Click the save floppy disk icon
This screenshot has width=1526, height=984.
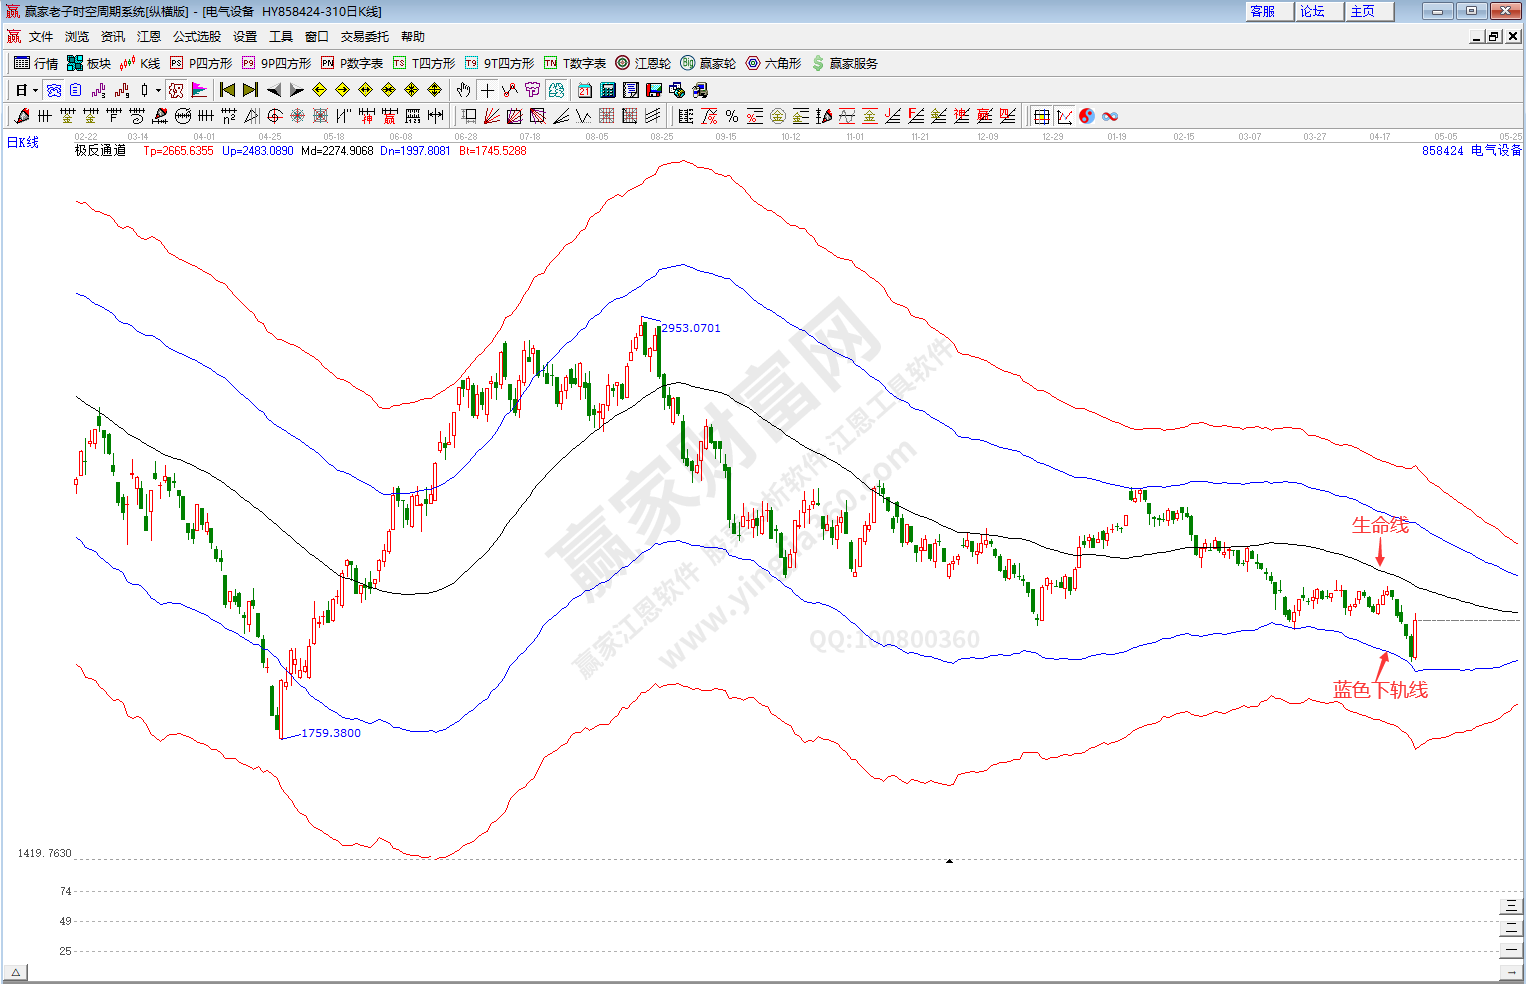tap(654, 90)
